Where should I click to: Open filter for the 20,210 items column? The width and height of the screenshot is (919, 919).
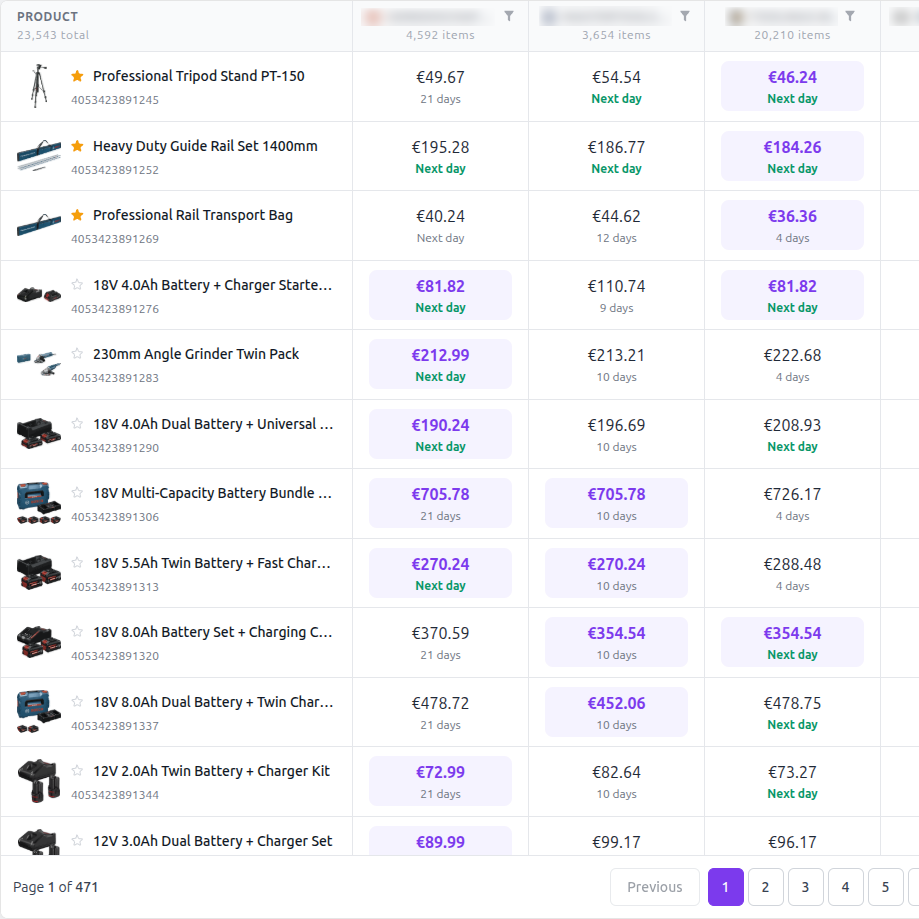[x=850, y=16]
